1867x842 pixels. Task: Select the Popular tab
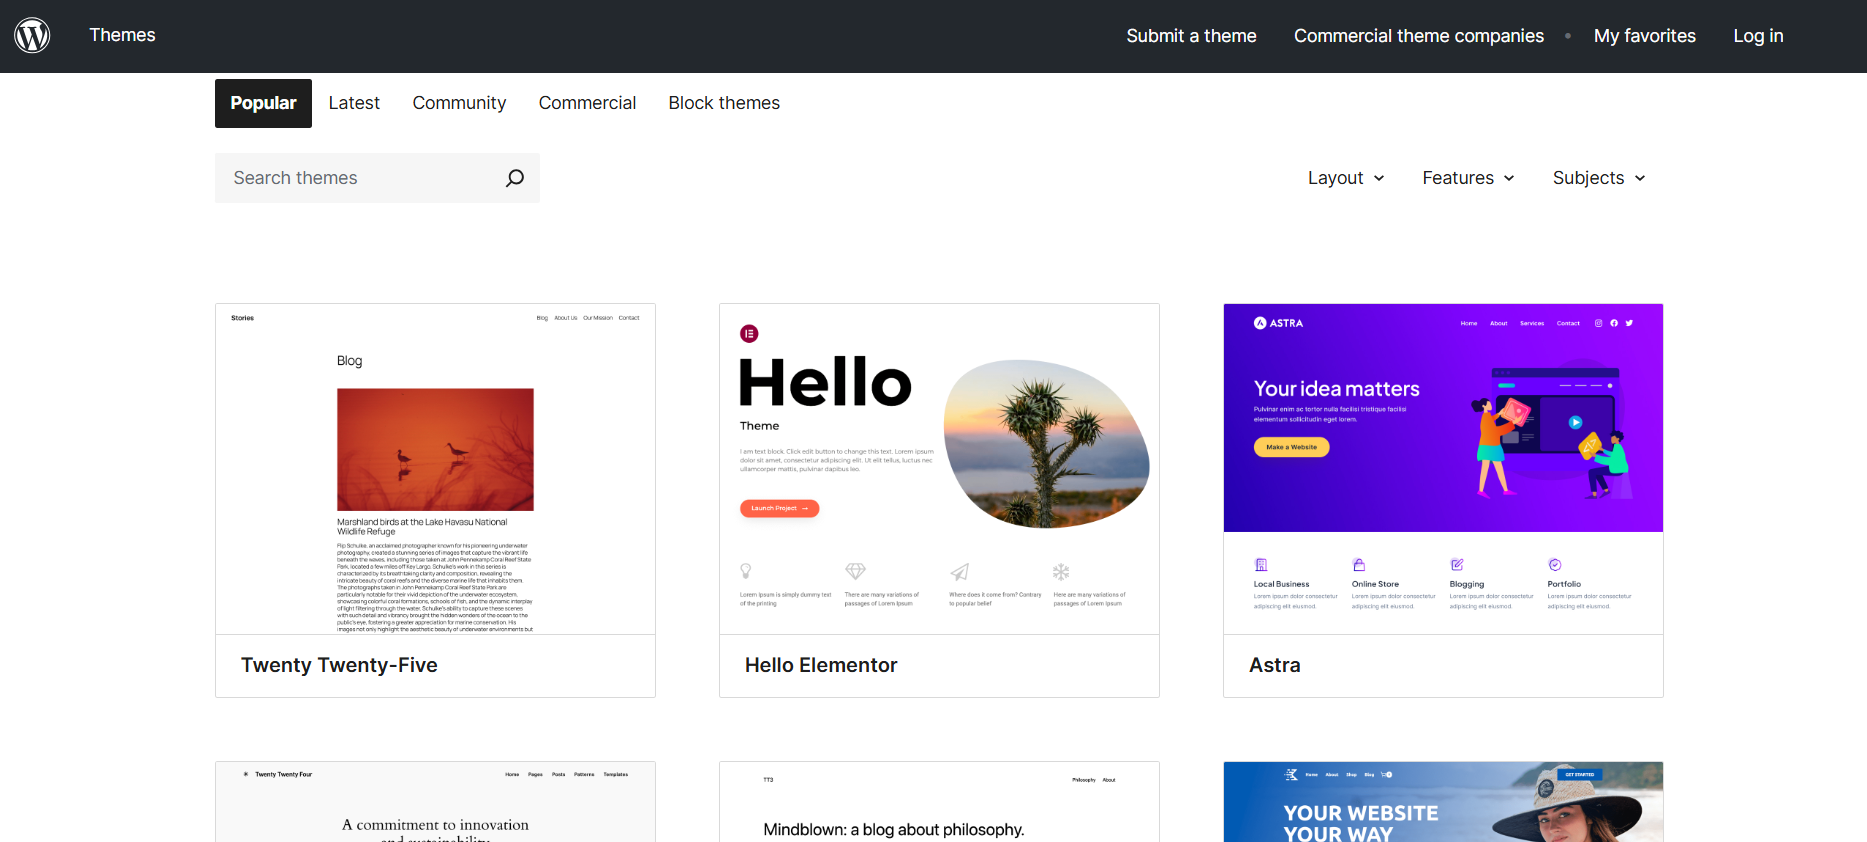[263, 103]
